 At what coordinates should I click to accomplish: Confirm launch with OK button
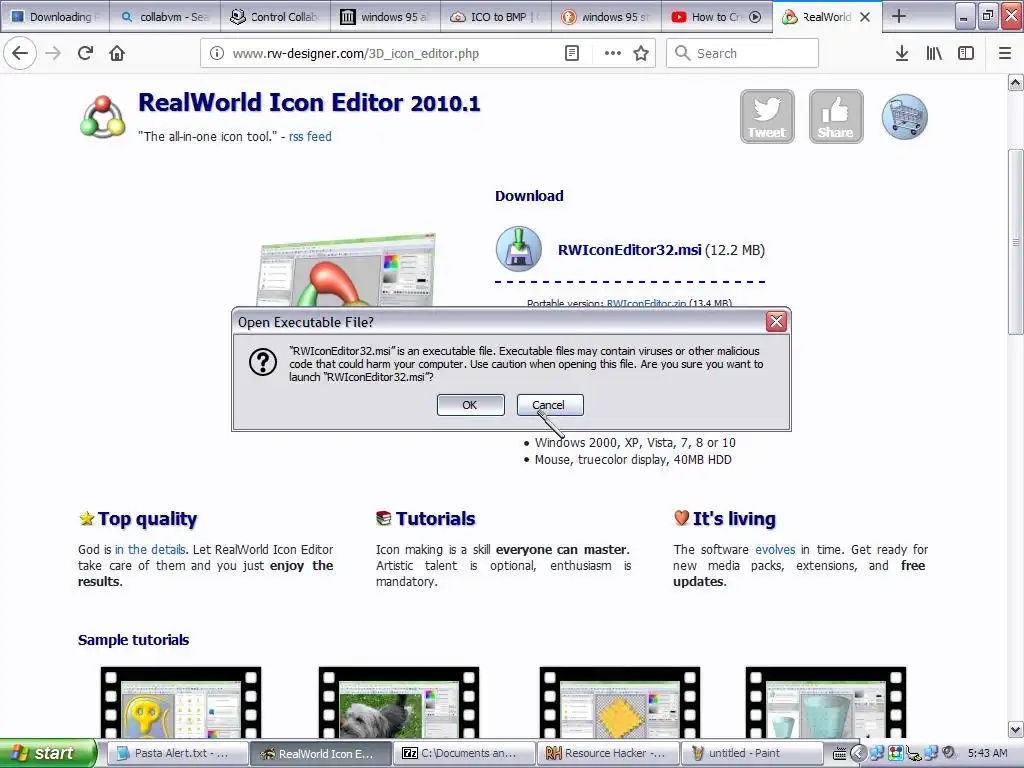(470, 405)
